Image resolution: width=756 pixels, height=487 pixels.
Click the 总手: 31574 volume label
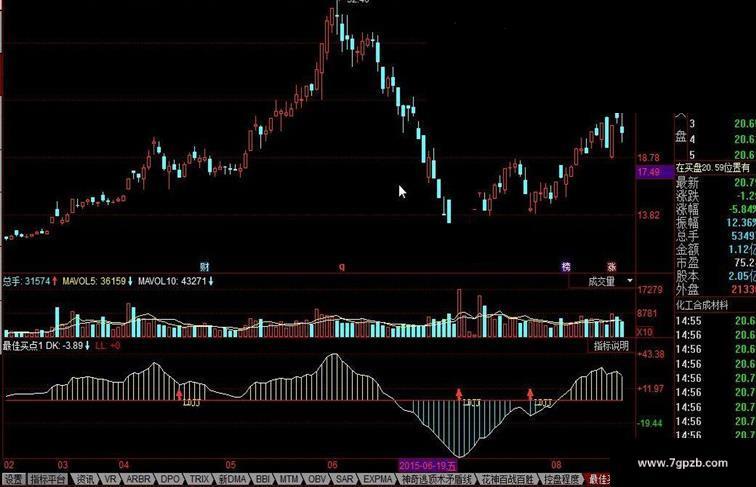[x=30, y=281]
